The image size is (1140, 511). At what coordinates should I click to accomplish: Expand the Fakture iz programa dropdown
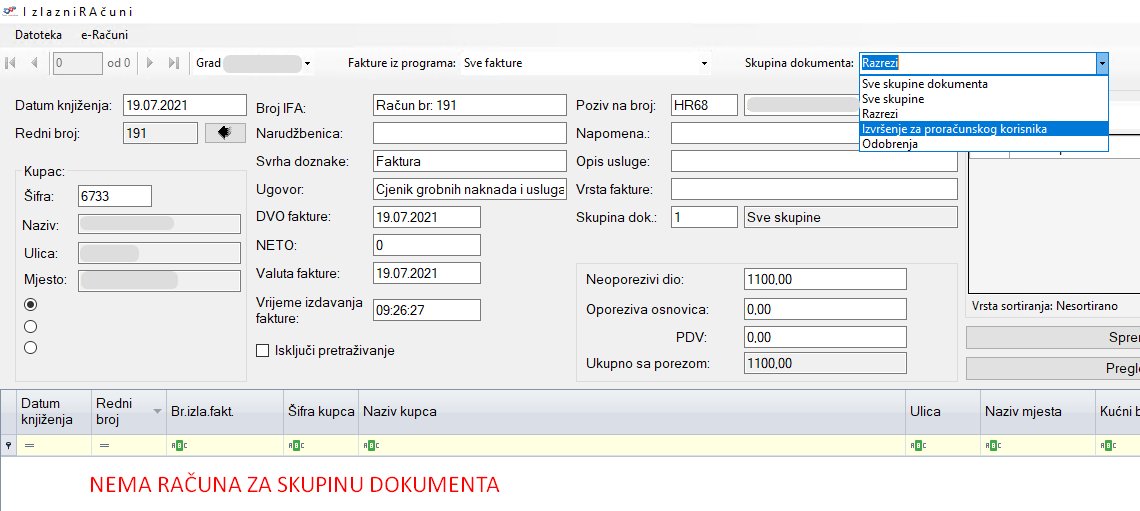click(x=704, y=63)
